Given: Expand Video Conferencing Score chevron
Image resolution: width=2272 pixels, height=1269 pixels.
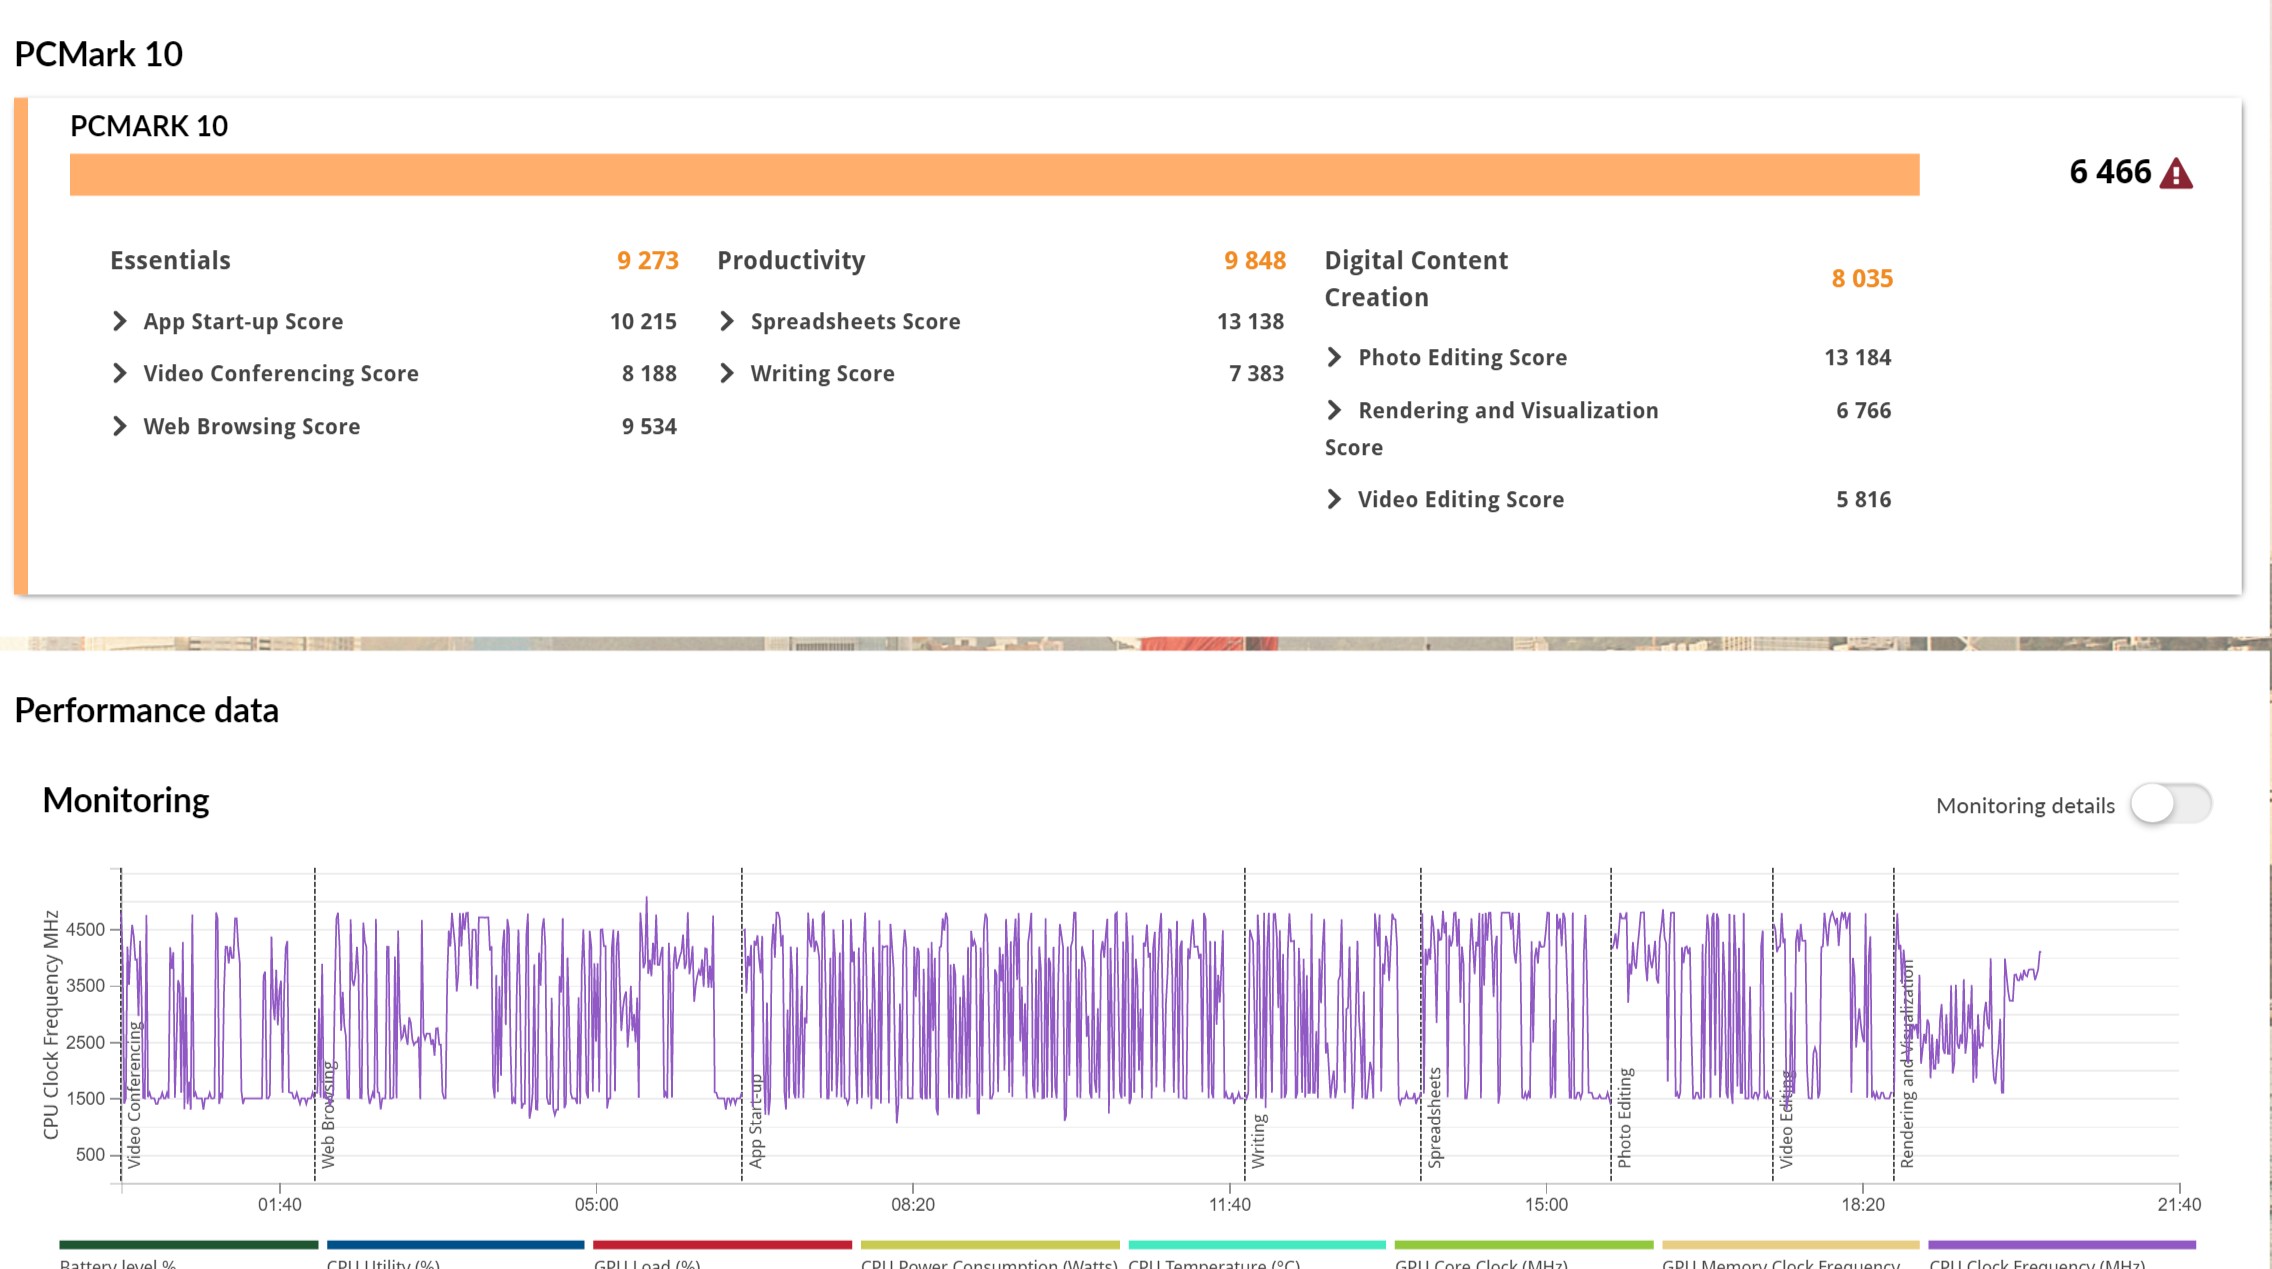Looking at the screenshot, I should point(120,373).
